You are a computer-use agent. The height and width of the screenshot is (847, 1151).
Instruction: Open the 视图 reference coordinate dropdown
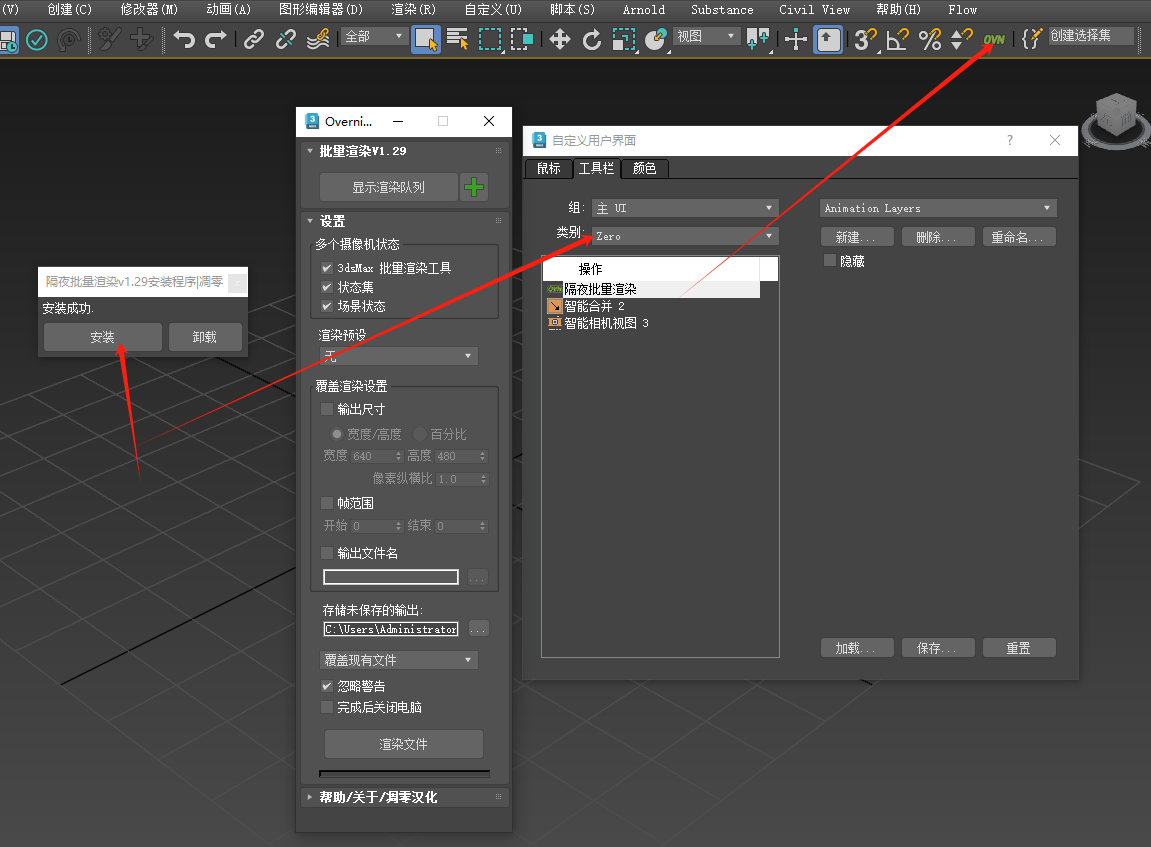(x=706, y=36)
